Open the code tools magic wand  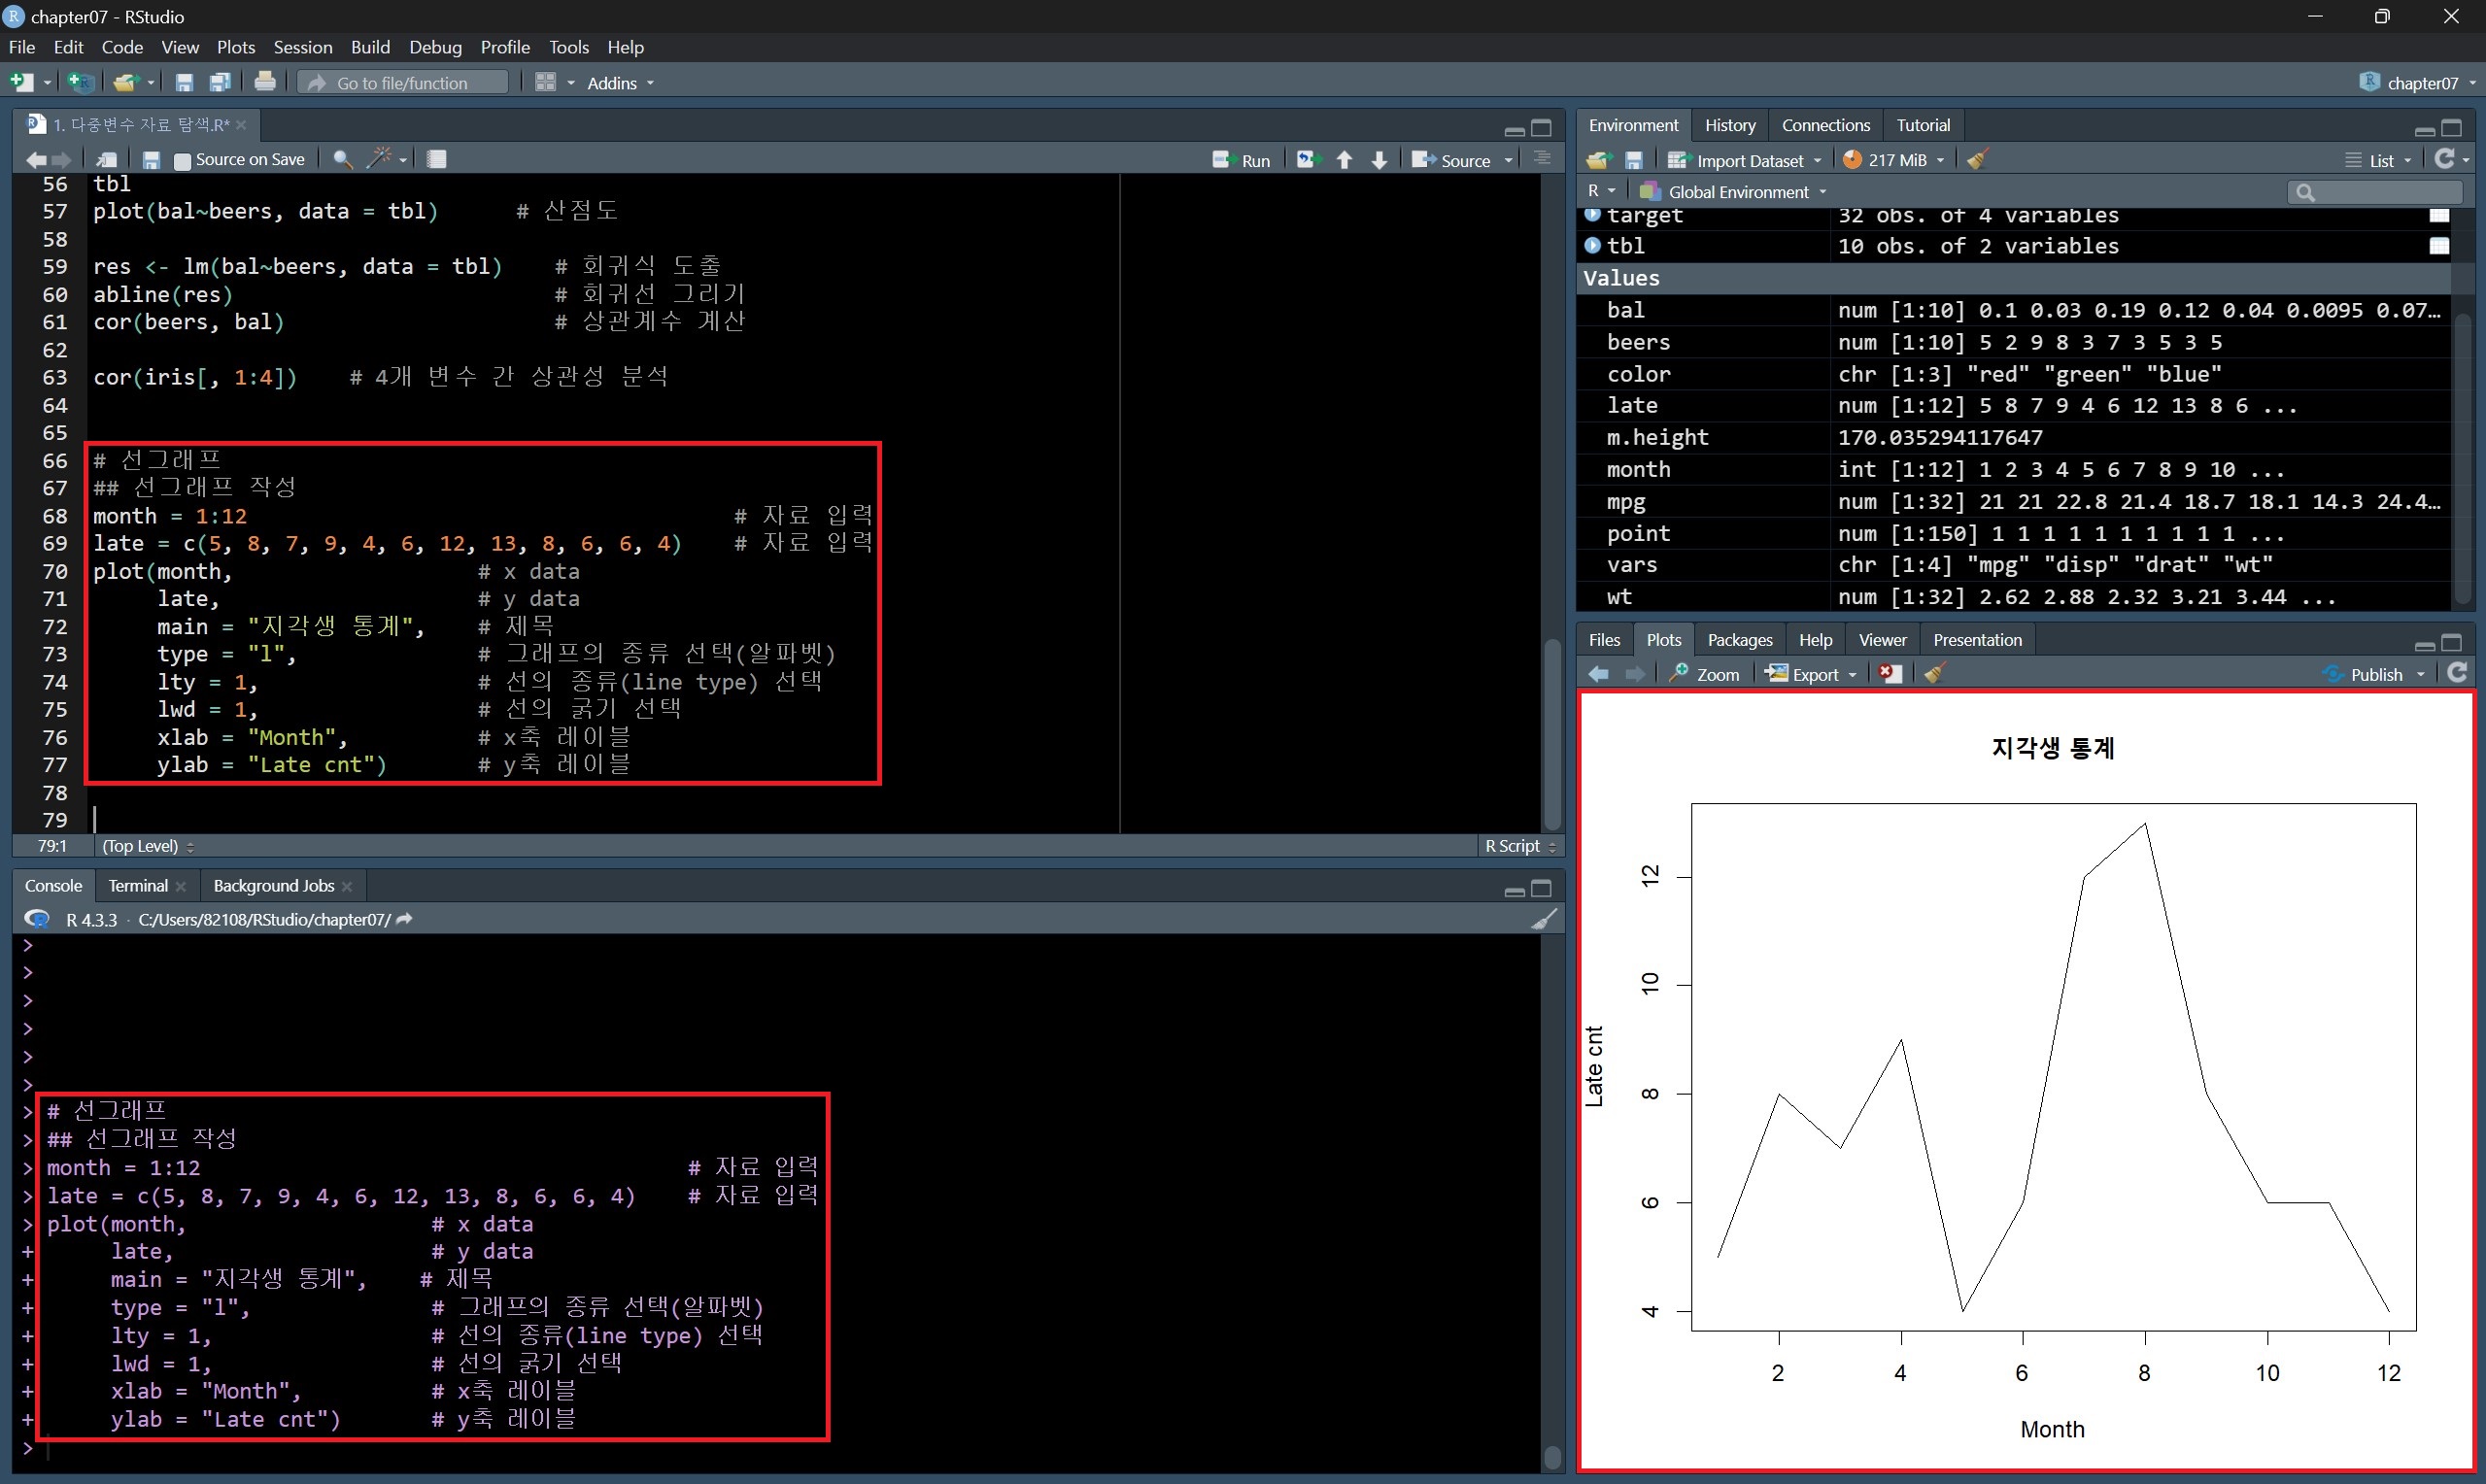pyautogui.click(x=380, y=159)
